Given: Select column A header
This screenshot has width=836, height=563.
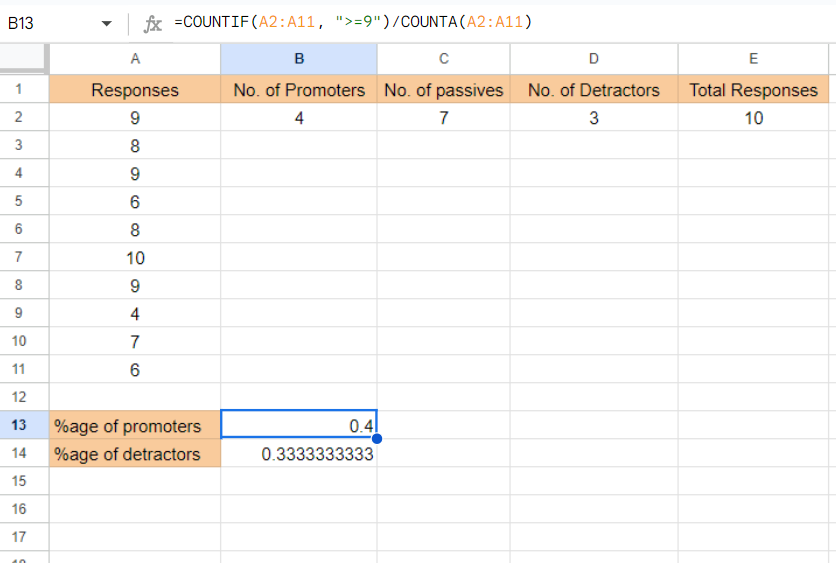Looking at the screenshot, I should 135,59.
